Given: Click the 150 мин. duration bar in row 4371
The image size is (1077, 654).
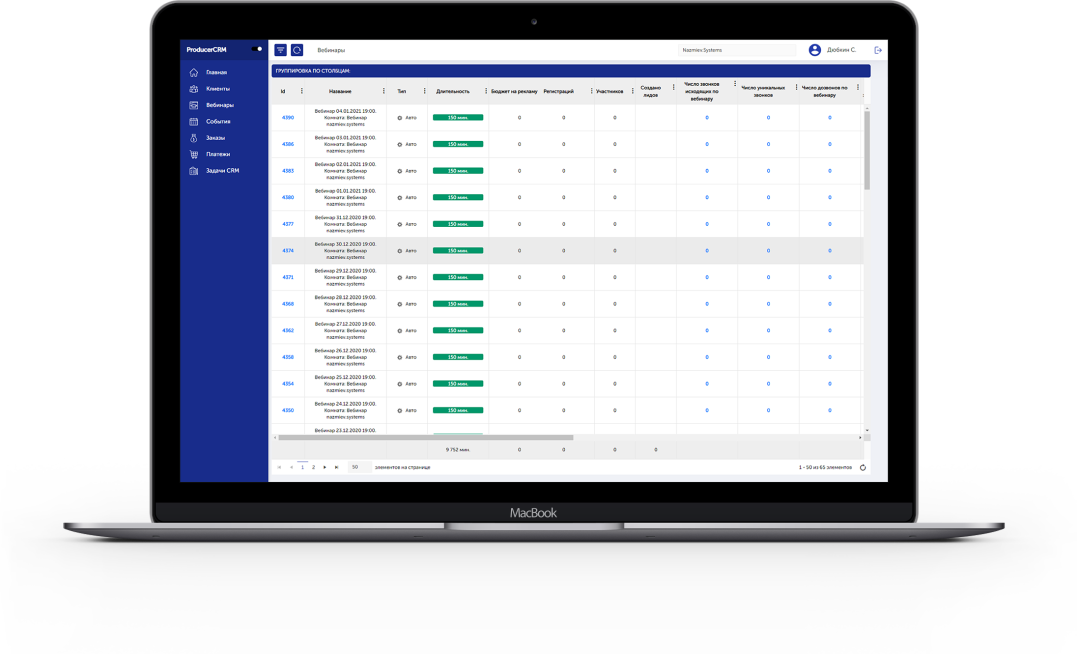Looking at the screenshot, I should coord(457,278).
